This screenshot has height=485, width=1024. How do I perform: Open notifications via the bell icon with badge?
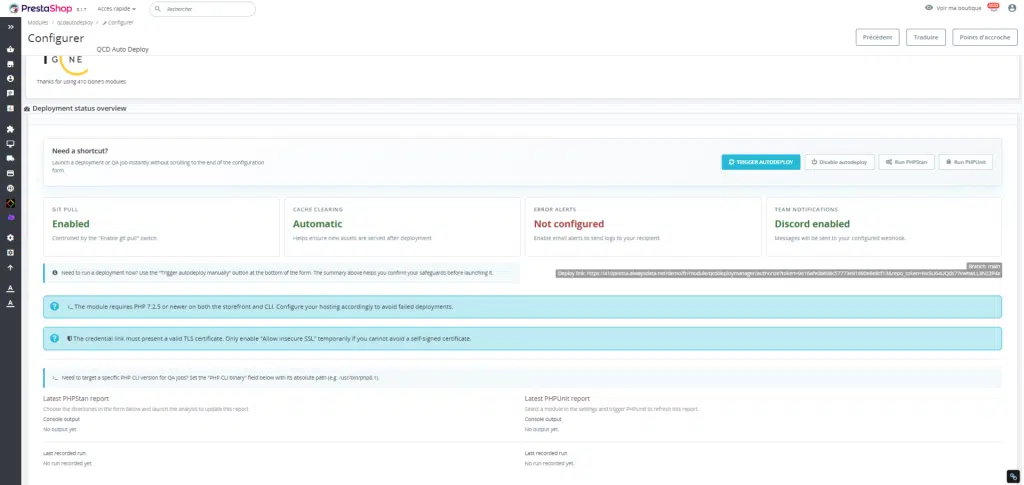click(x=993, y=8)
